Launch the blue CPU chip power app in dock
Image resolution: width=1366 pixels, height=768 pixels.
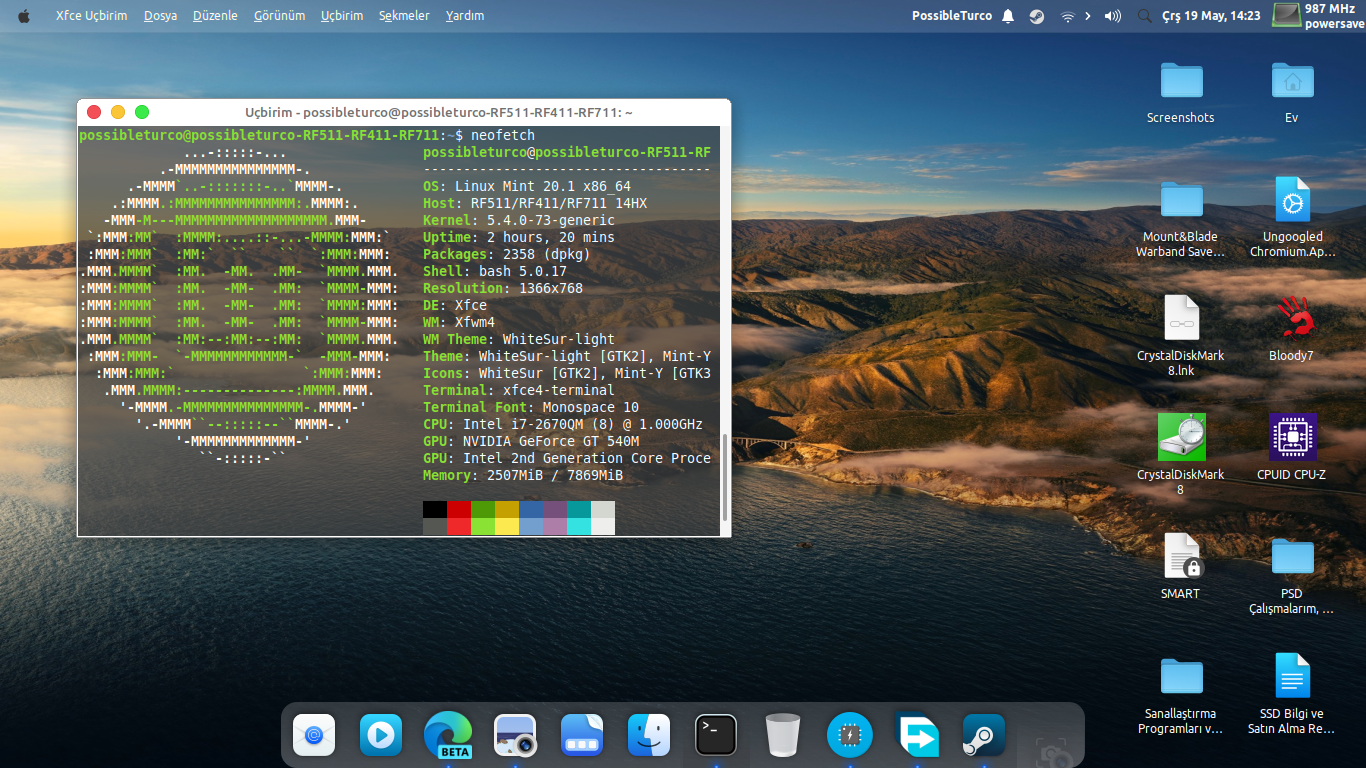850,735
